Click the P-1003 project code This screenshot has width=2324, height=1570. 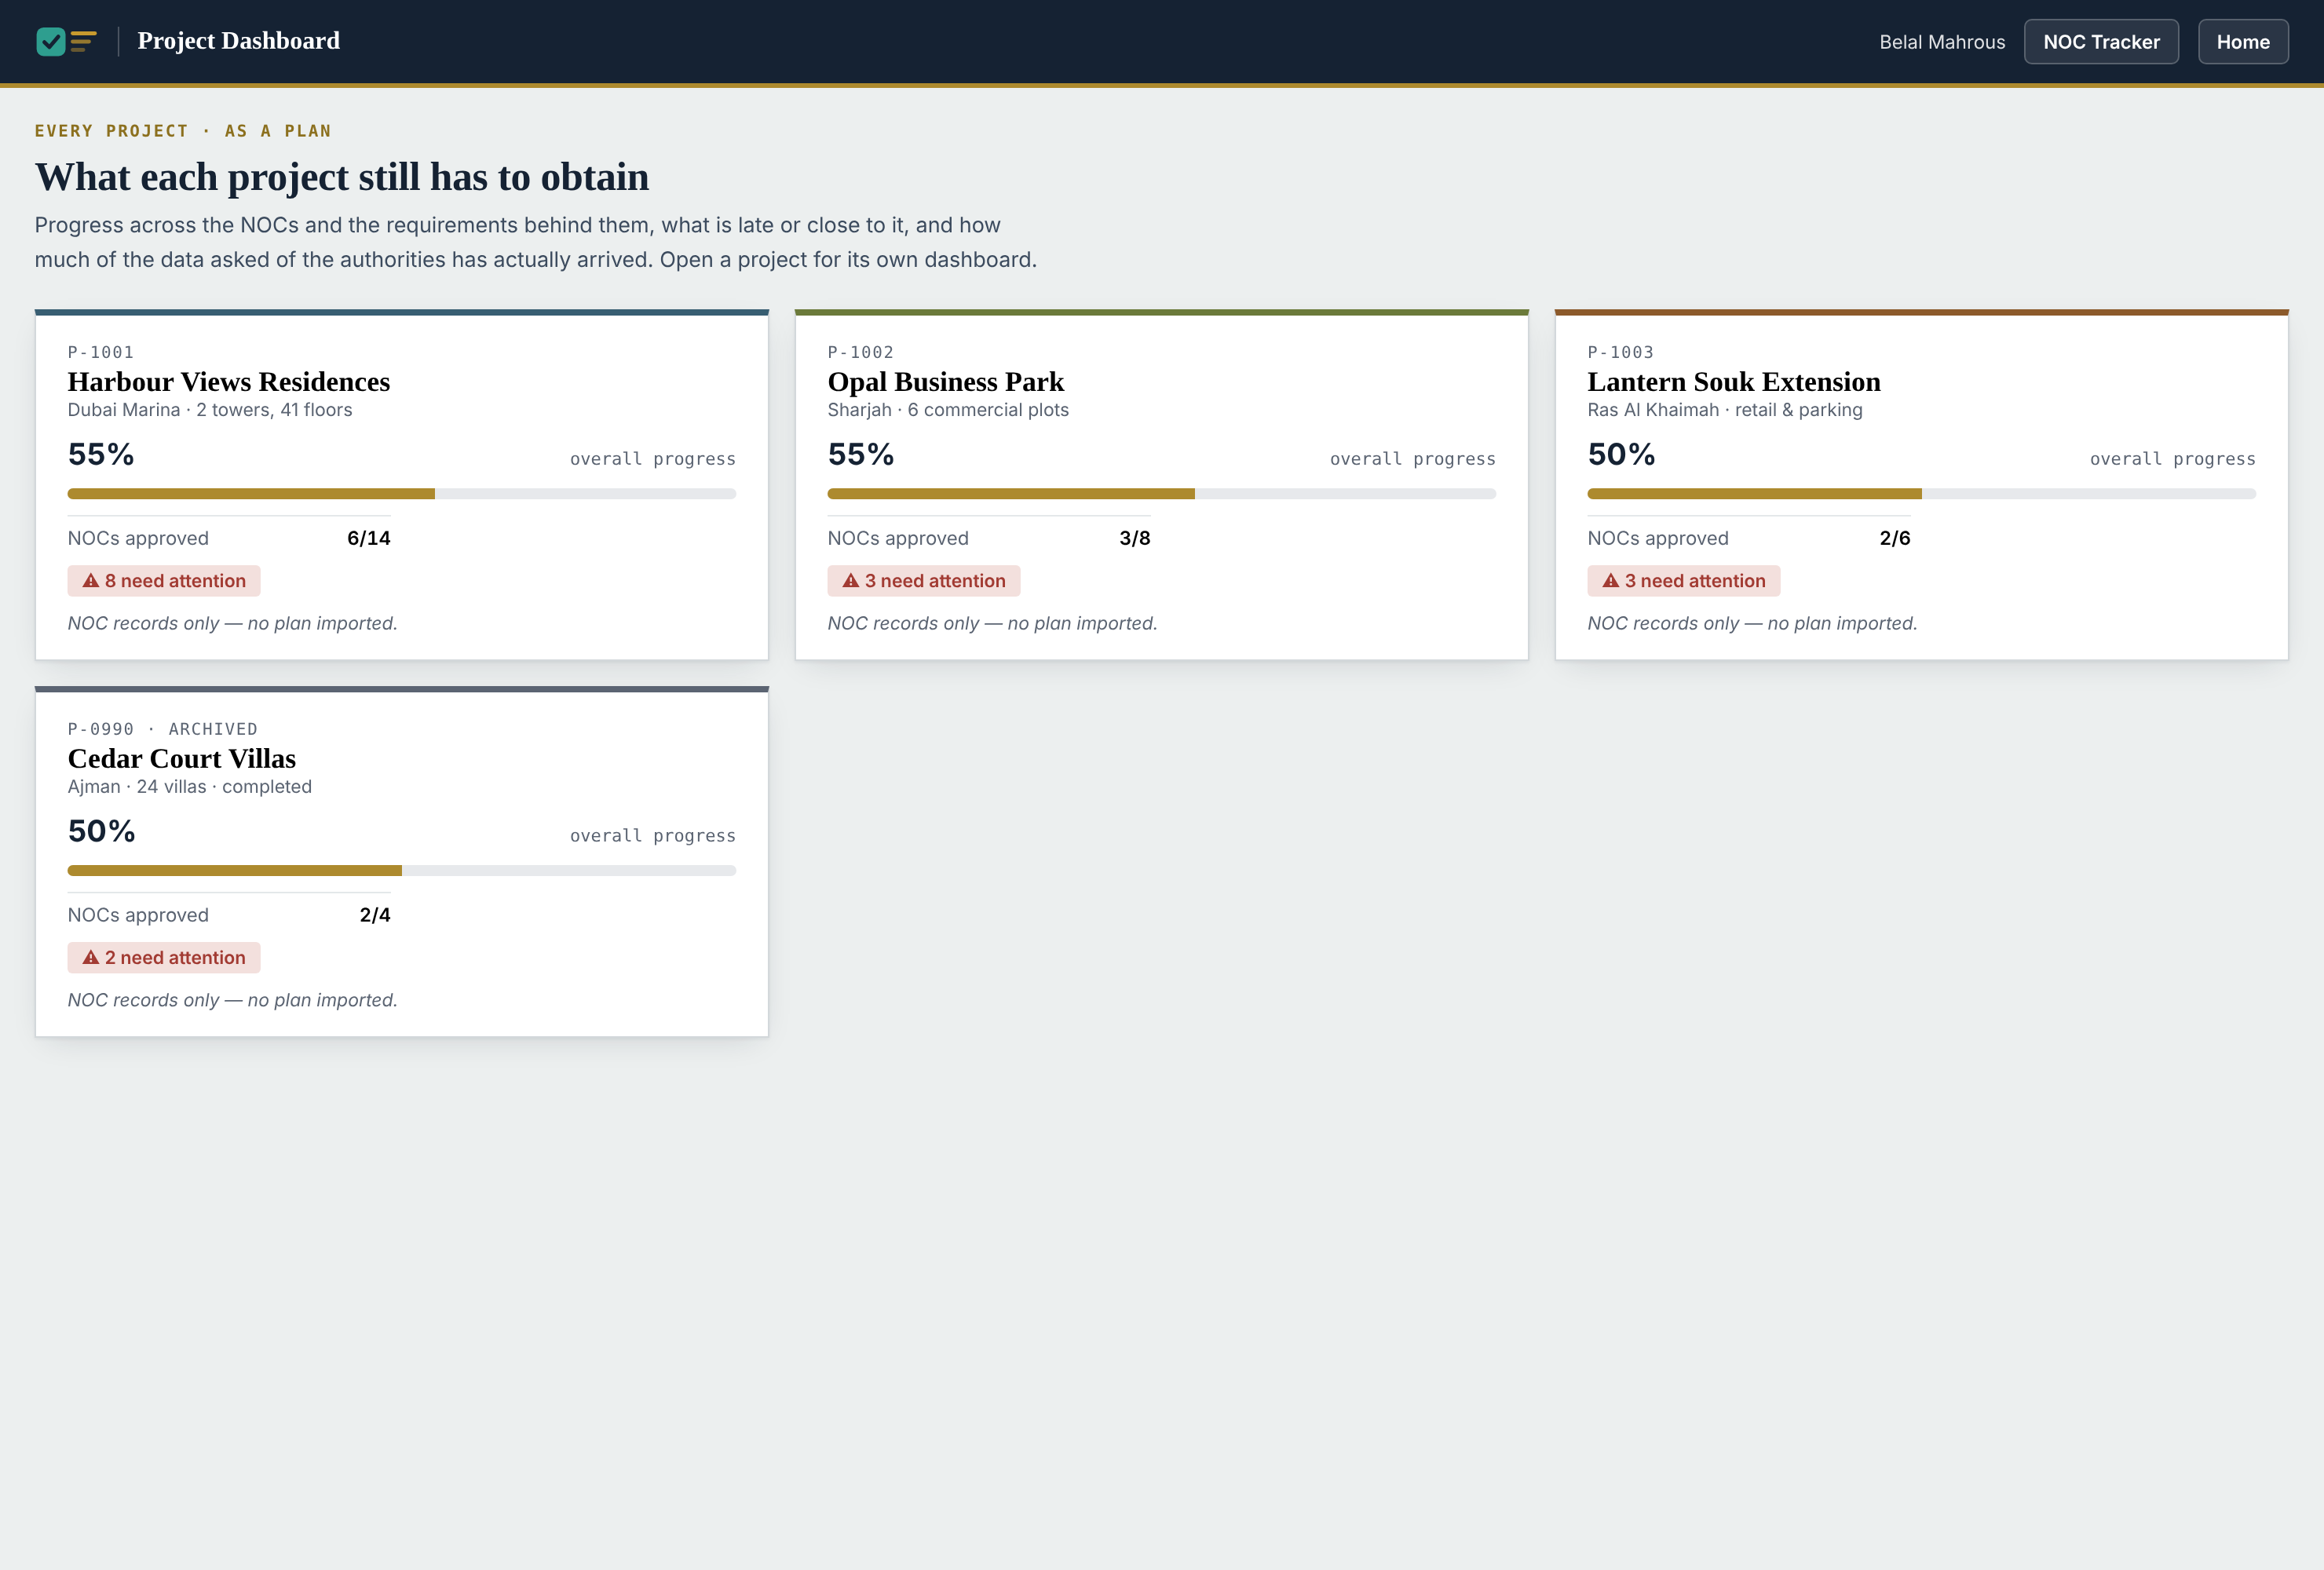tap(1621, 352)
